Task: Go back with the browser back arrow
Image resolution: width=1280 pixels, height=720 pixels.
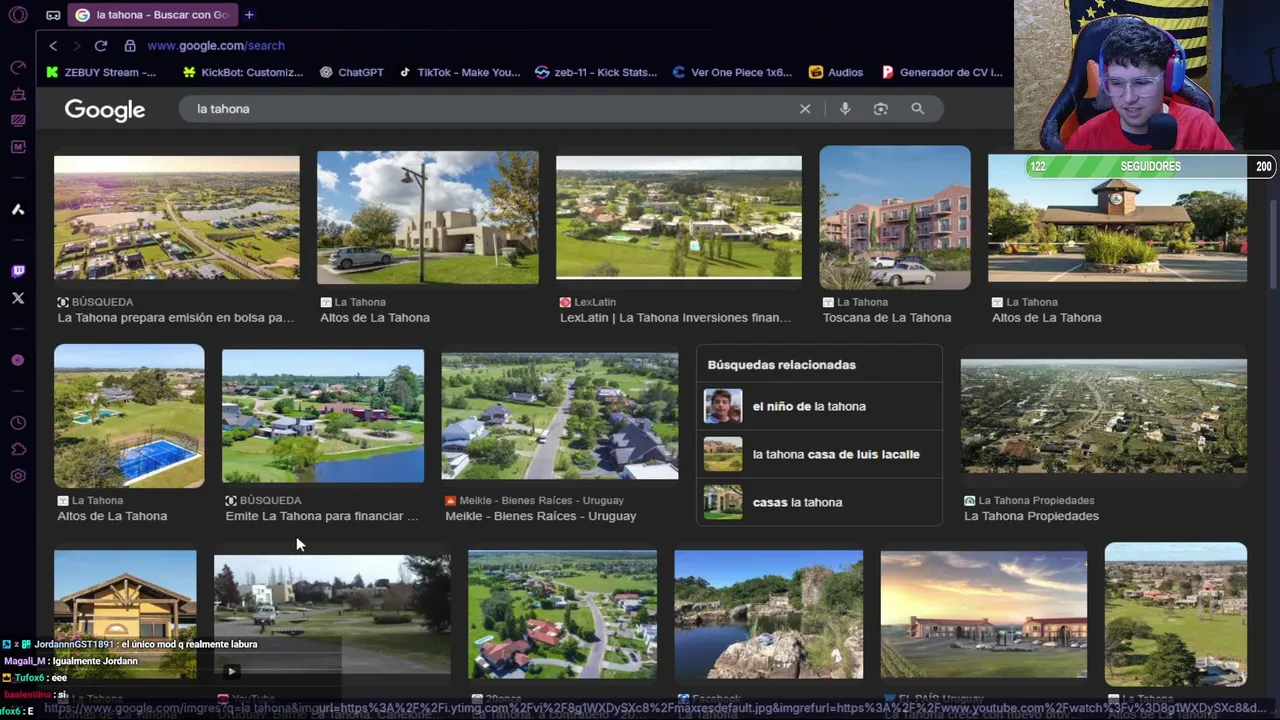Action: pos(53,46)
